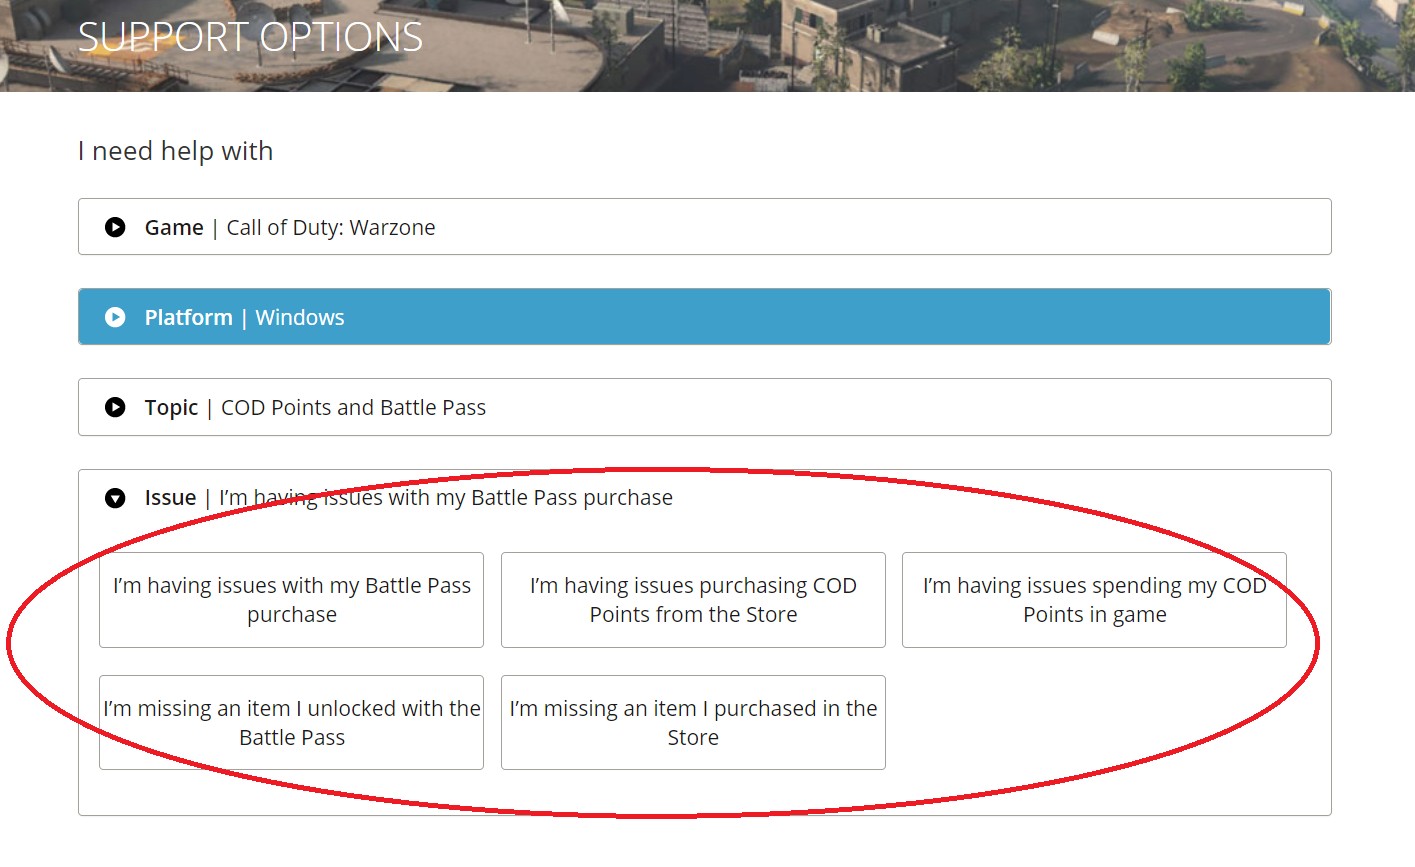This screenshot has height=867, width=1415.
Task: Expand the highlighted Platform row at Windows text
Action: pos(299,318)
